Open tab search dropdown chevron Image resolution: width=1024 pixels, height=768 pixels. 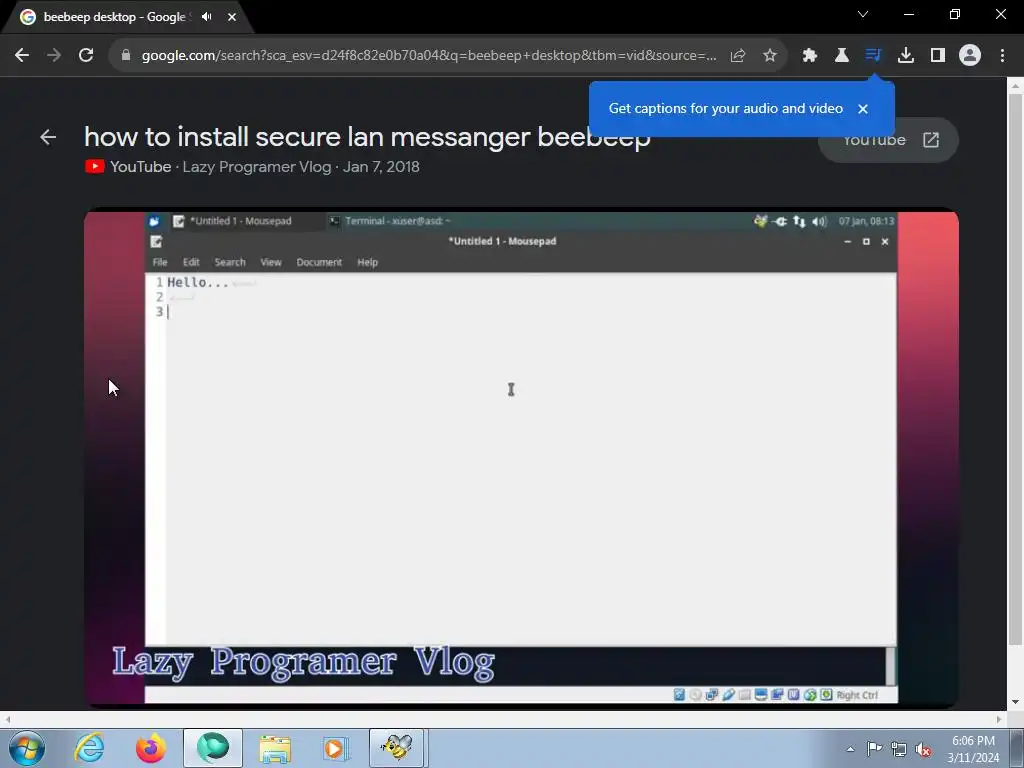(863, 14)
